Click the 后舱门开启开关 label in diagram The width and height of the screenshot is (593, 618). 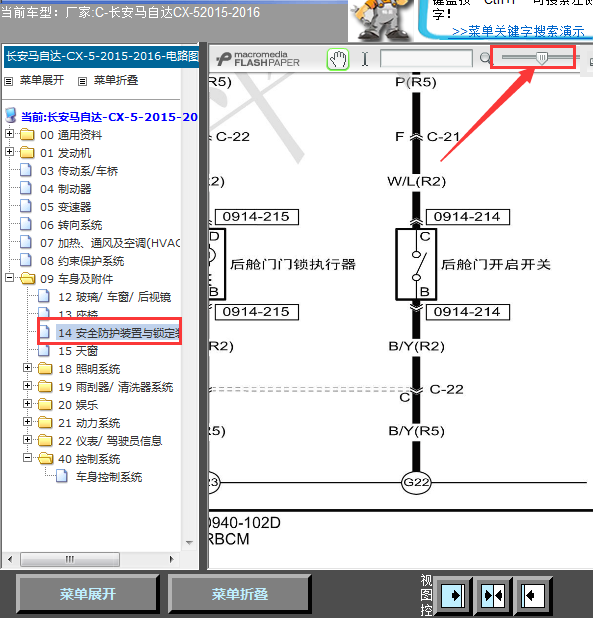pos(496,264)
